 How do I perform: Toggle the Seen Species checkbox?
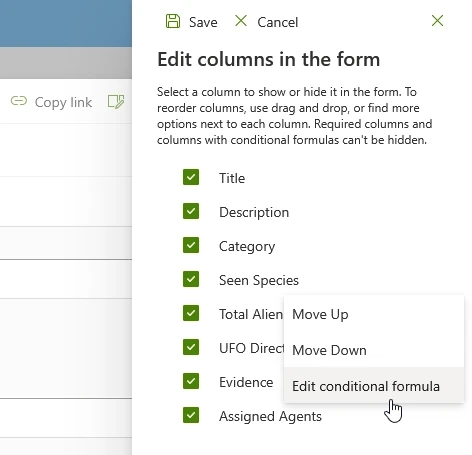(191, 279)
